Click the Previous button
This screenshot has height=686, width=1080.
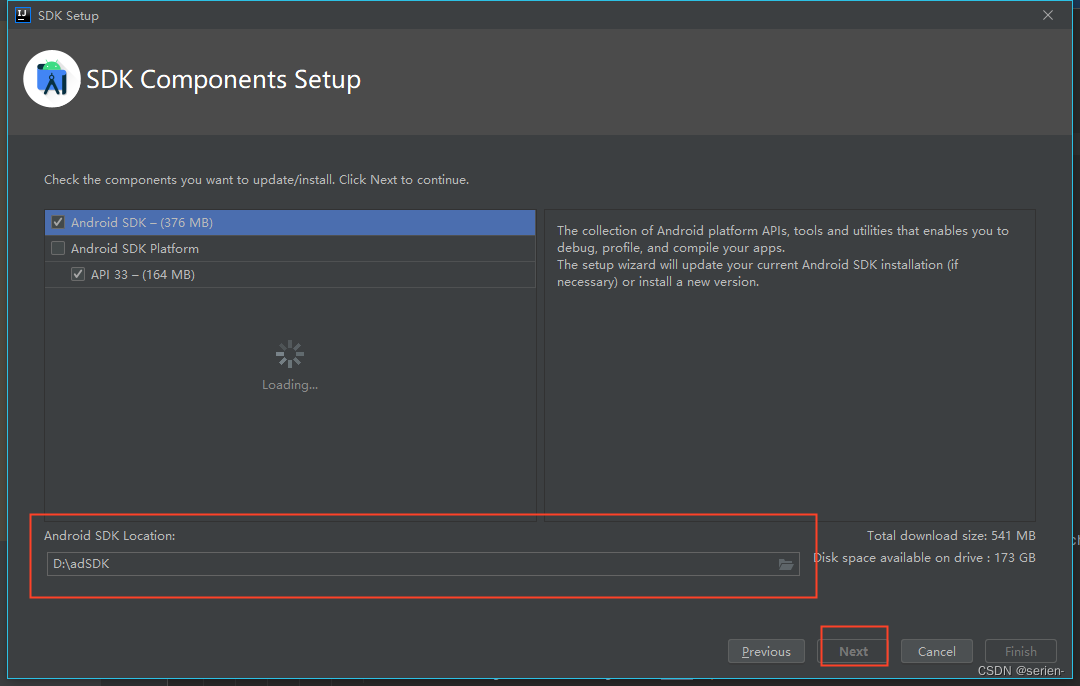[766, 652]
